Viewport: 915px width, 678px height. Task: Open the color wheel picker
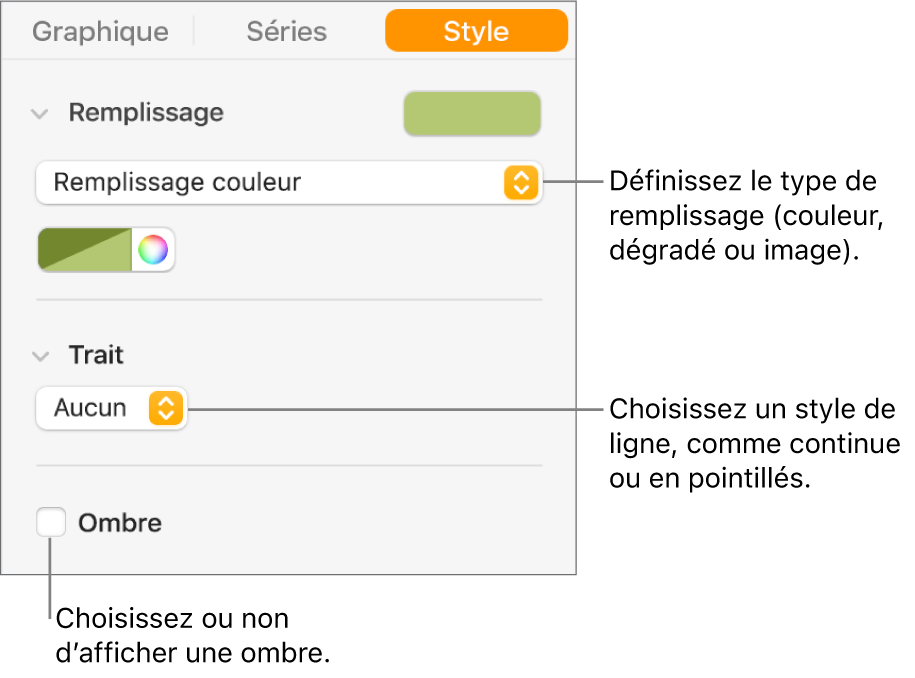point(153,250)
